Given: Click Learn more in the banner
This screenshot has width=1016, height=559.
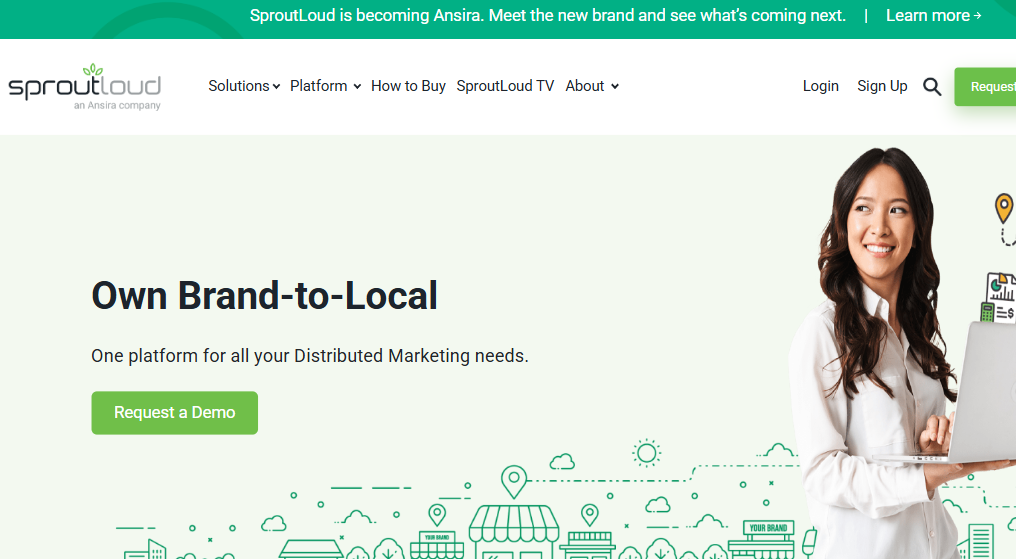Looking at the screenshot, I should pyautogui.click(x=933, y=16).
